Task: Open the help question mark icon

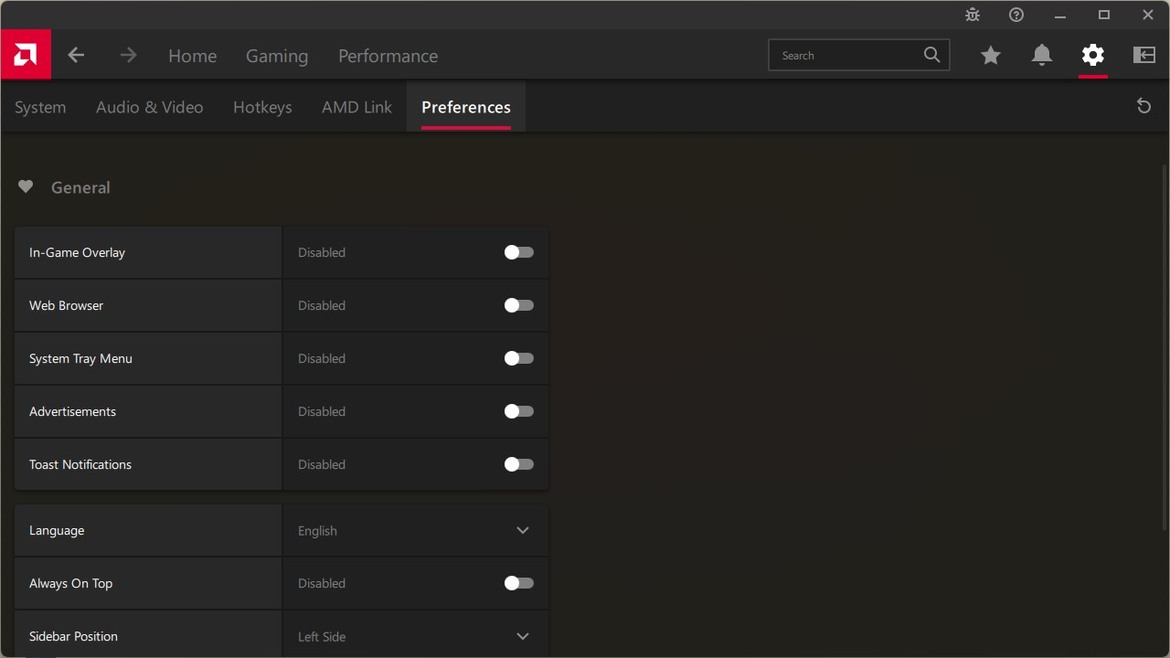Action: pos(1016,15)
